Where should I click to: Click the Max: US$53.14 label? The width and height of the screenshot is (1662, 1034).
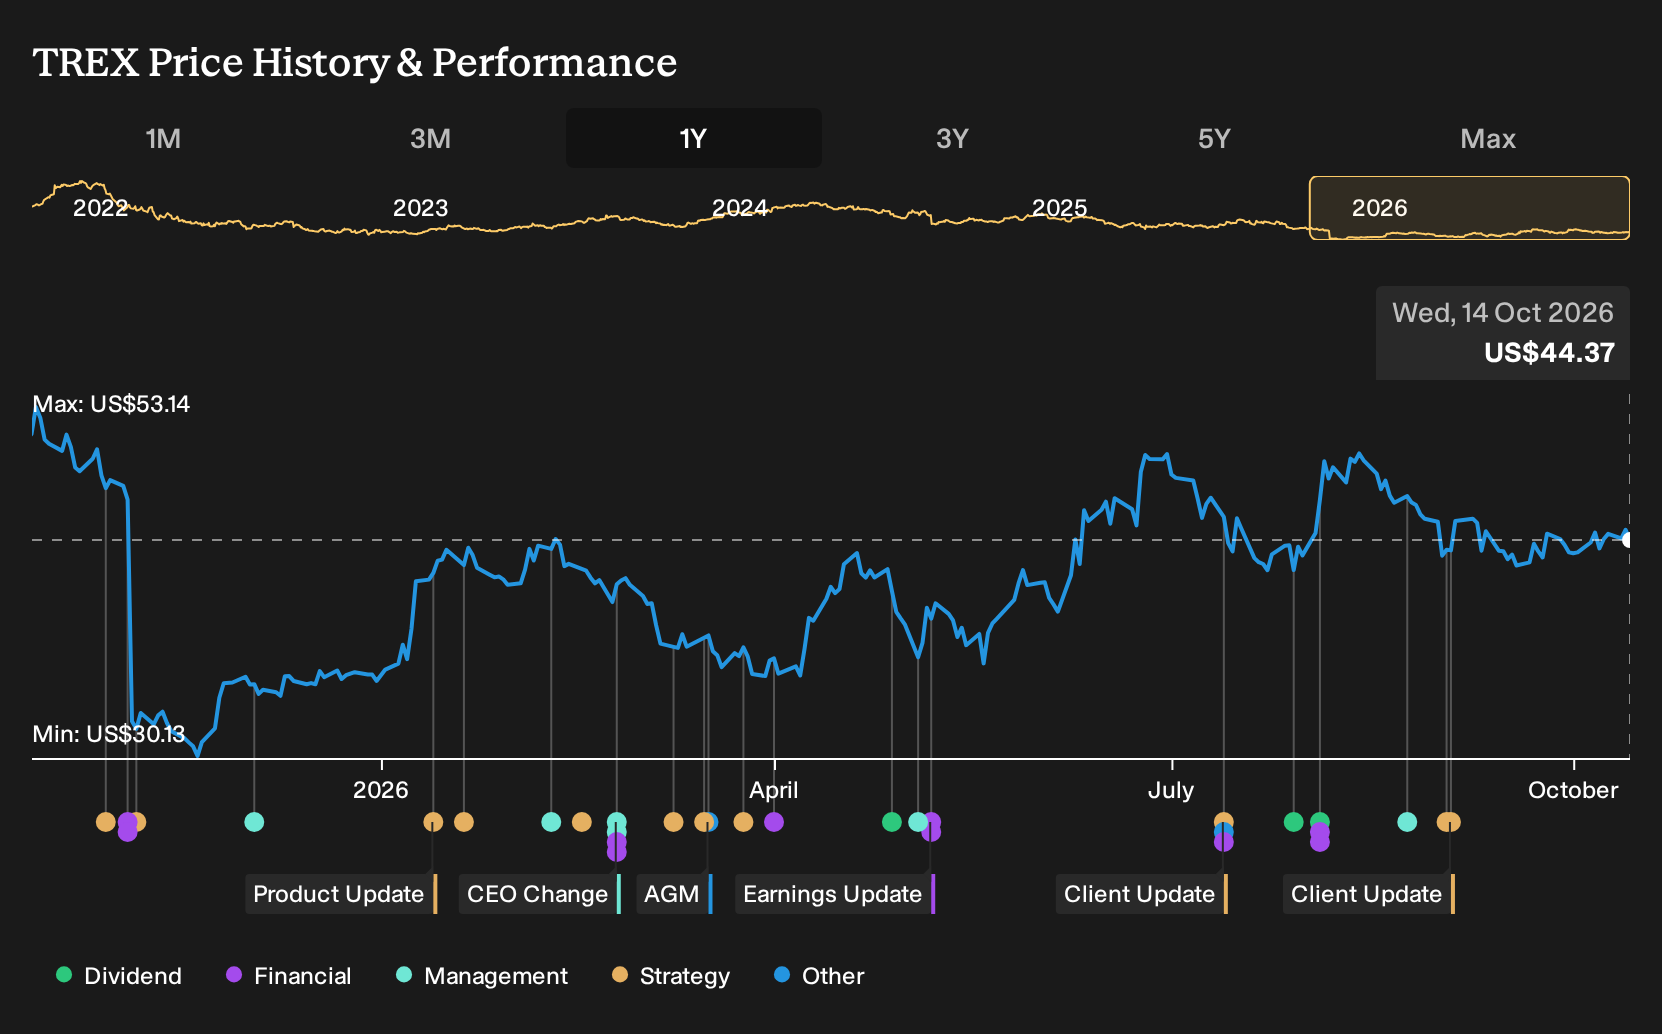click(111, 404)
